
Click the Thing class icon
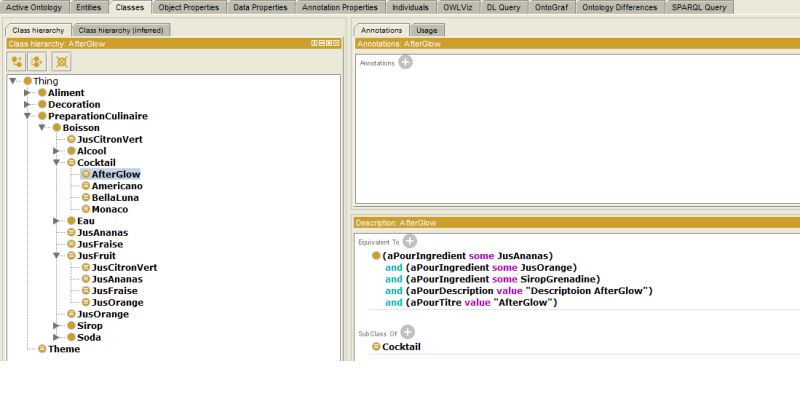point(28,81)
